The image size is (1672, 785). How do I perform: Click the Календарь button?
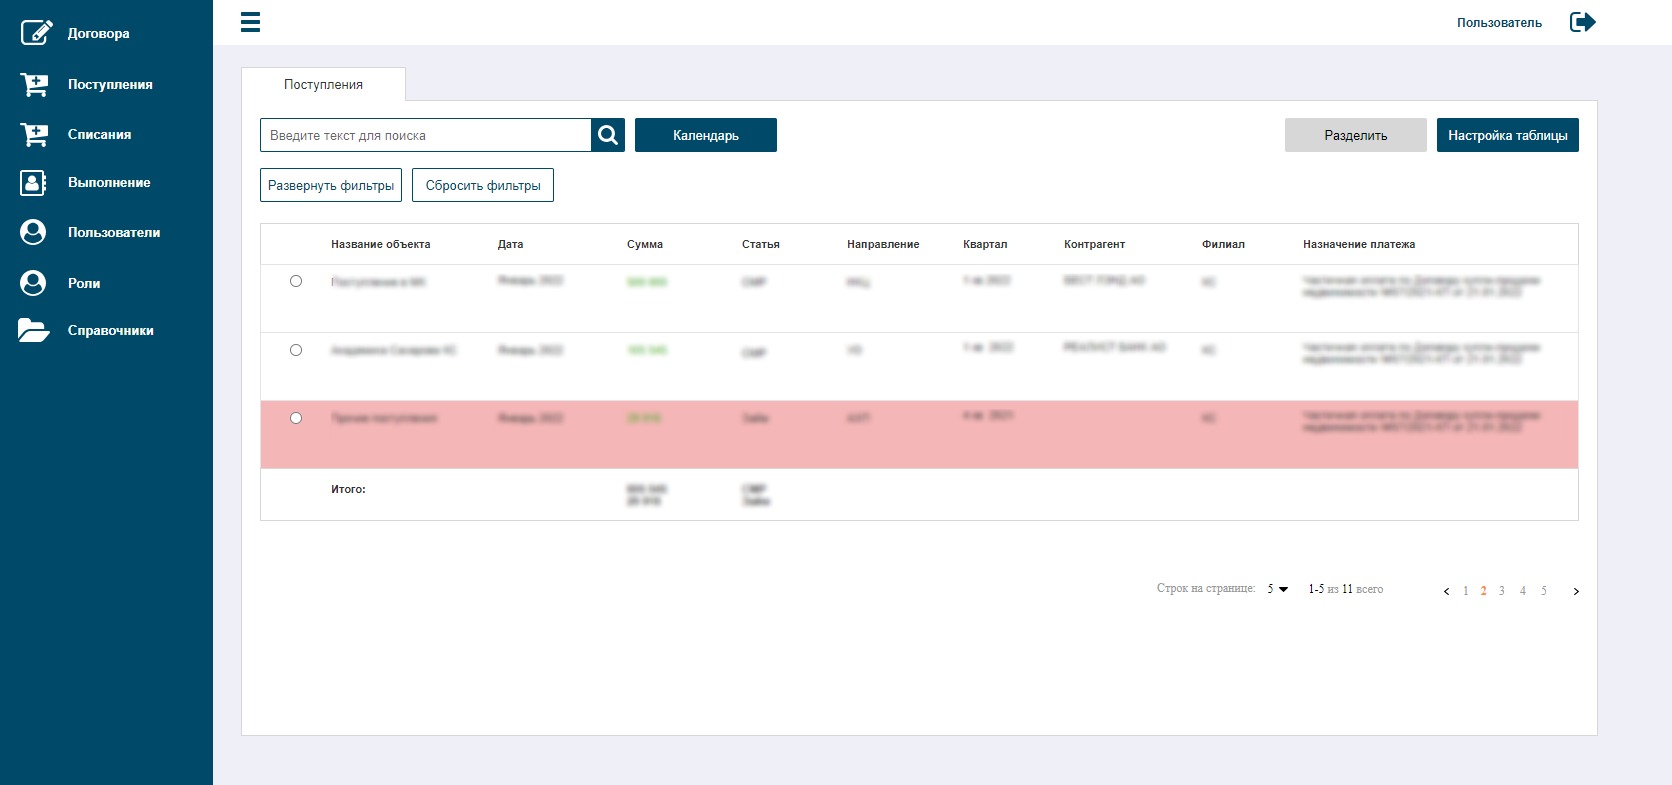[706, 135]
